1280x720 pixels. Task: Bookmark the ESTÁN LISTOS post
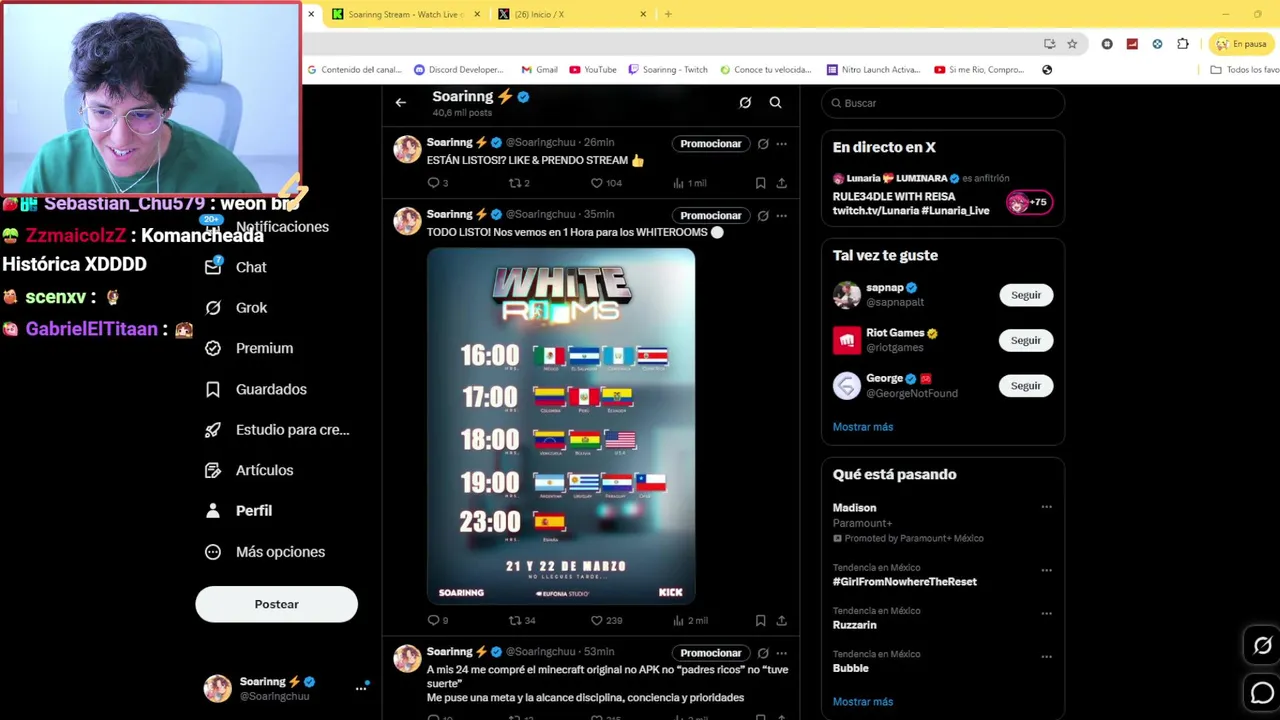point(760,183)
